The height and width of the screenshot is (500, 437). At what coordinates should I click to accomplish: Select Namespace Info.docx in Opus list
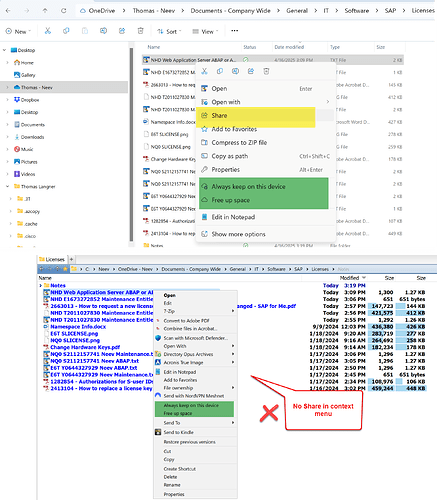point(78,327)
